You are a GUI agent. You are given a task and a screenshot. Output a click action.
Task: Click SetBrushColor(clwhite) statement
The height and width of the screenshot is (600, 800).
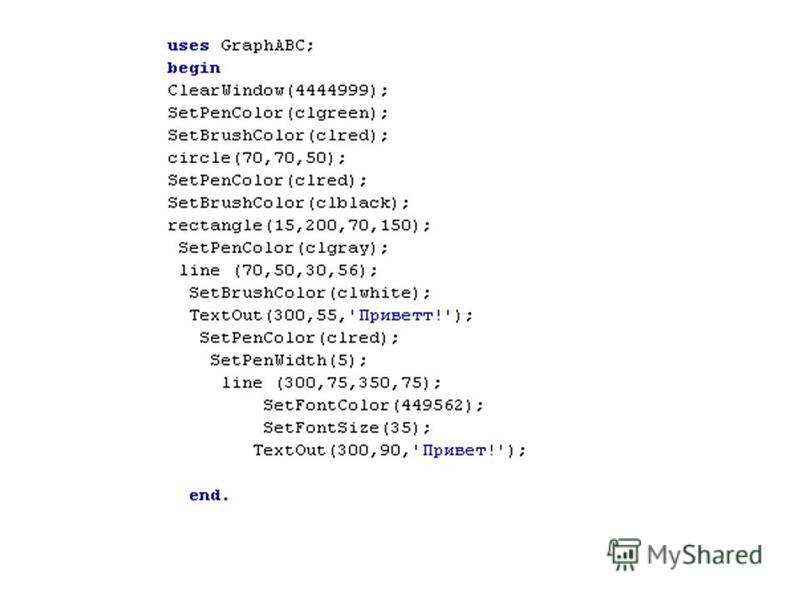click(x=310, y=292)
